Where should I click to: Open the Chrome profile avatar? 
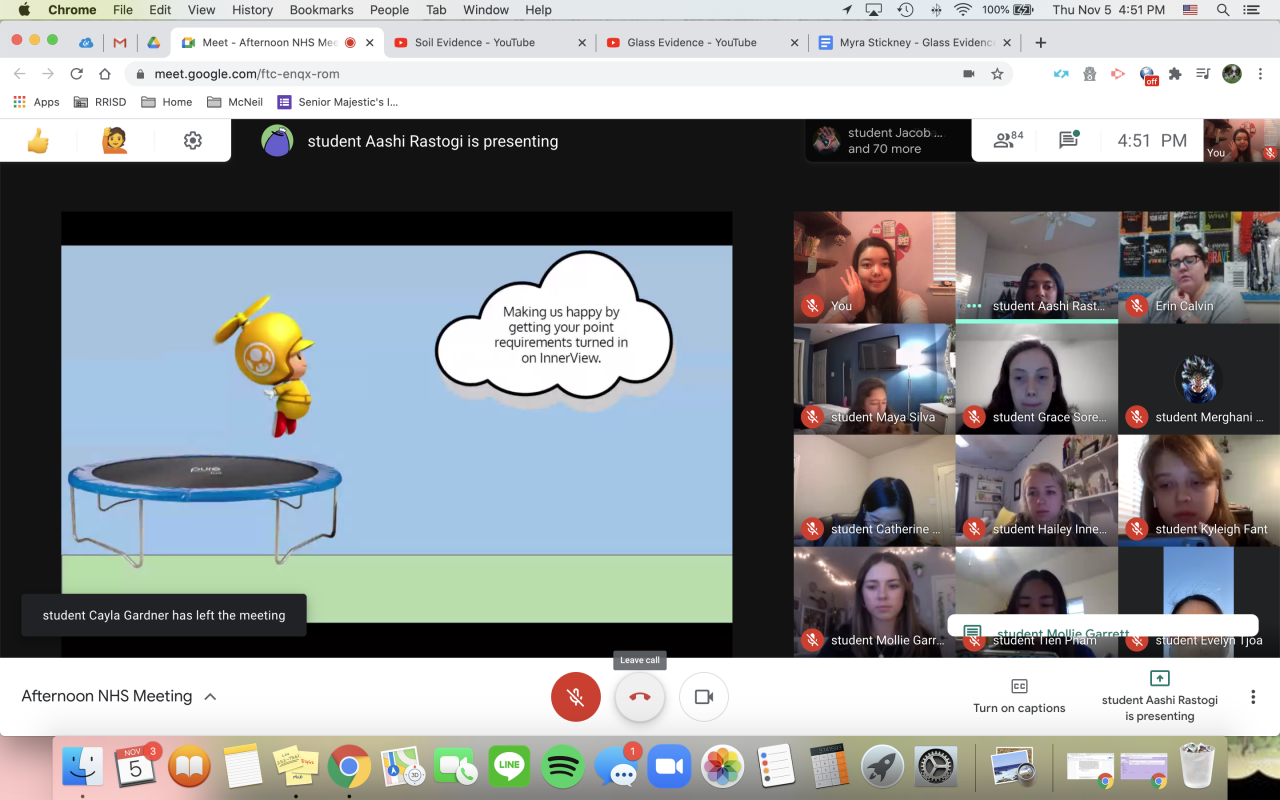[1232, 74]
